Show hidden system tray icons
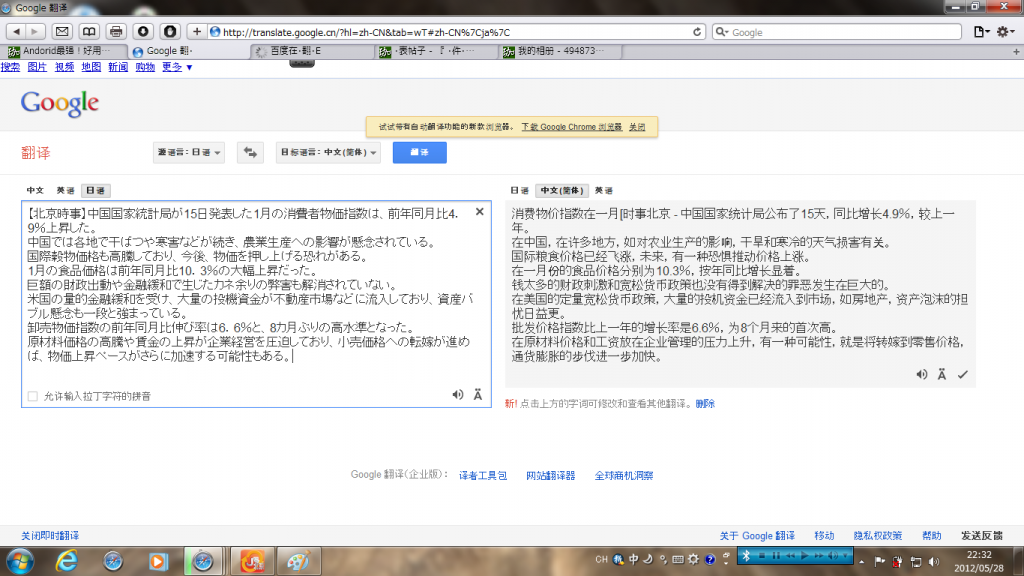Viewport: 1024px width, 576px height. [x=861, y=562]
